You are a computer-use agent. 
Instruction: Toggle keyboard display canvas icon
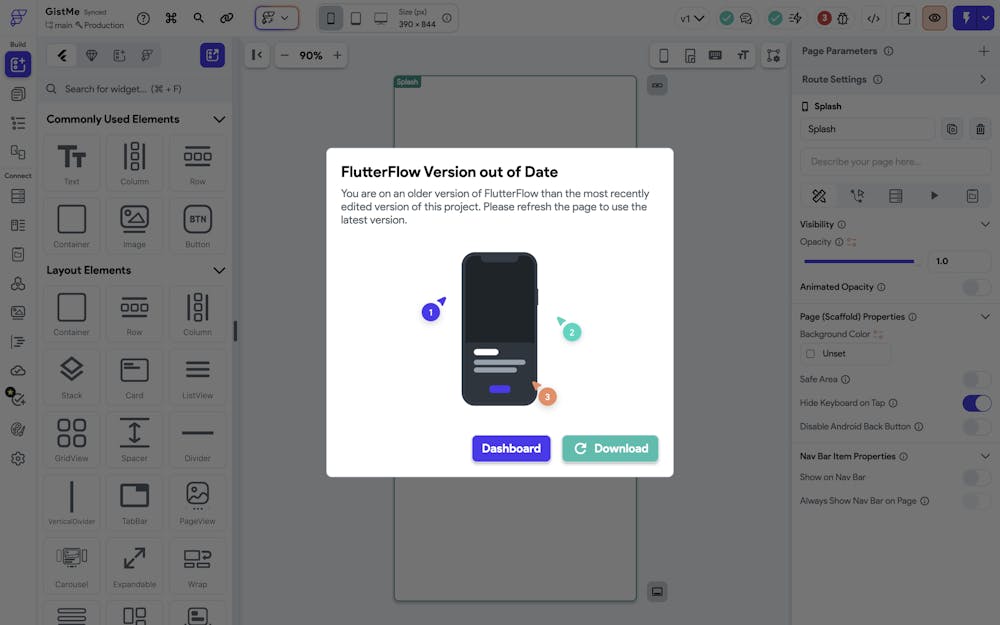point(716,55)
